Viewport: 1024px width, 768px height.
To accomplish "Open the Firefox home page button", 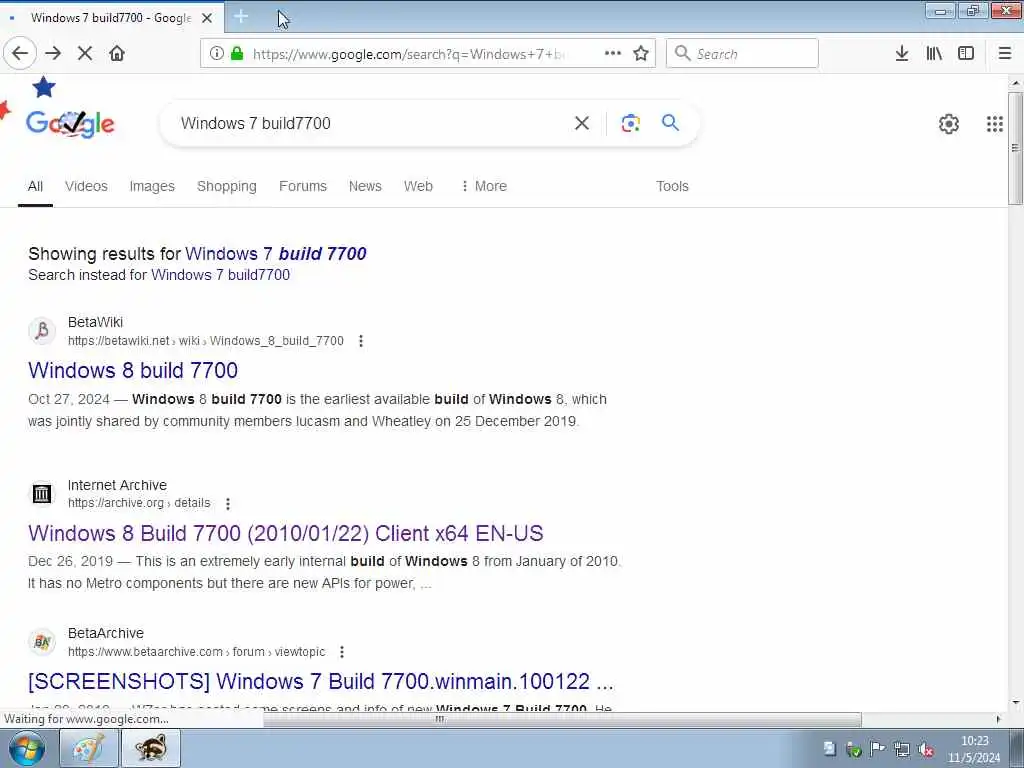I will click(117, 53).
